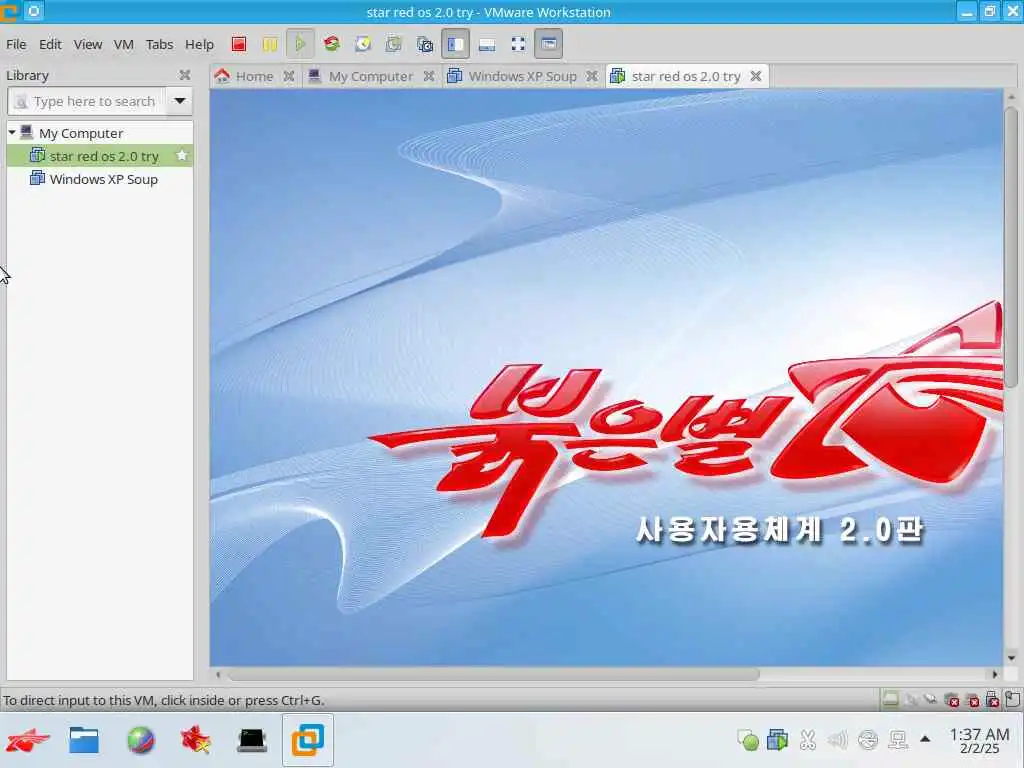Click the library search field
This screenshot has height=768, width=1024.
87,101
